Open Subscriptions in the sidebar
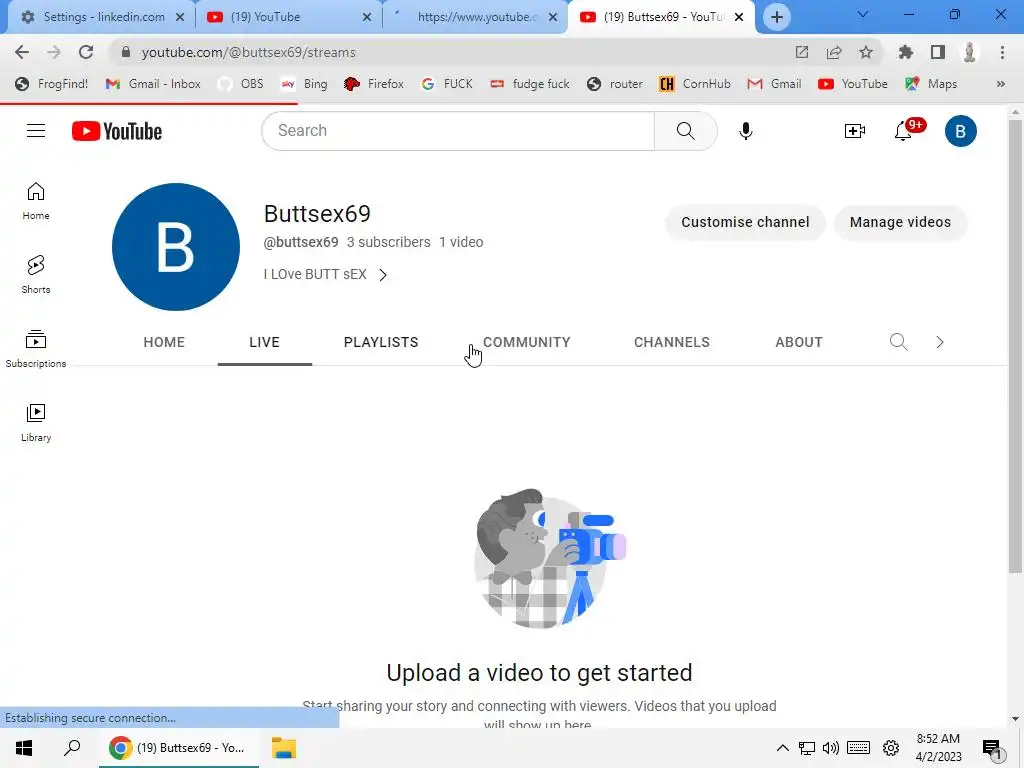The width and height of the screenshot is (1024, 768). [x=36, y=349]
